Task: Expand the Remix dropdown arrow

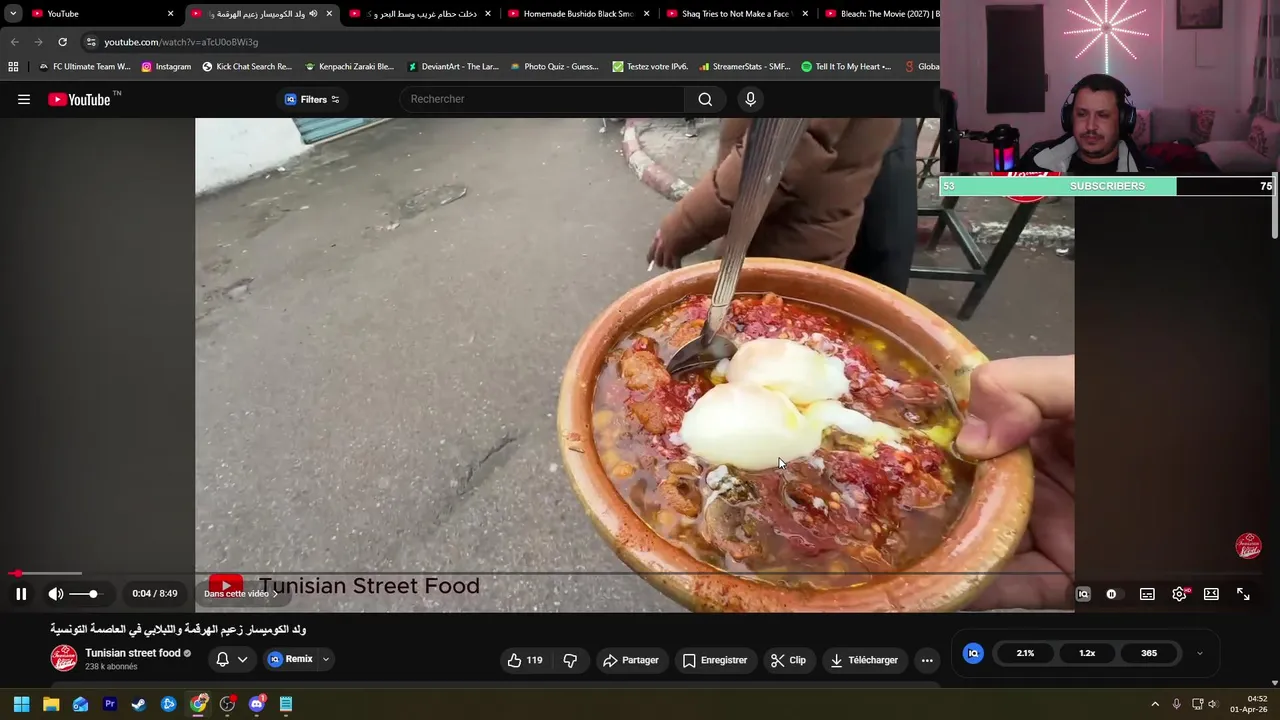Action: click(325, 660)
